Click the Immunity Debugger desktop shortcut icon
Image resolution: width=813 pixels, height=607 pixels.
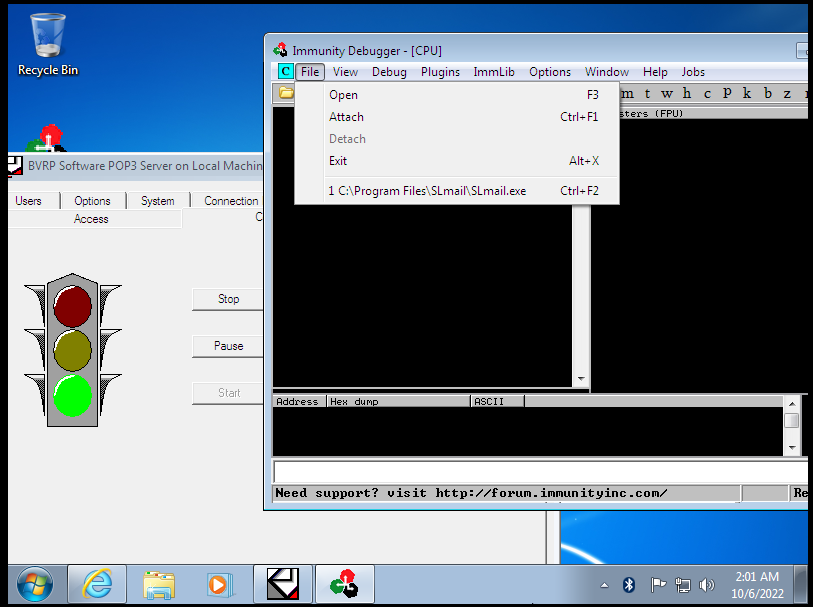coord(46,139)
